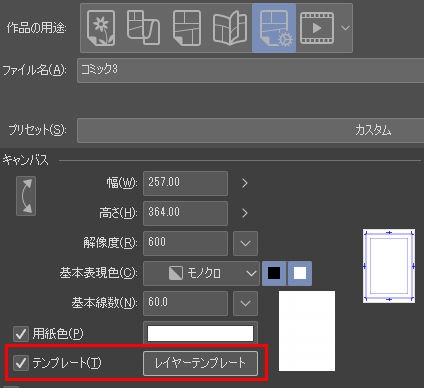
Task: Swap width and height with arrows icon
Action: (26, 196)
